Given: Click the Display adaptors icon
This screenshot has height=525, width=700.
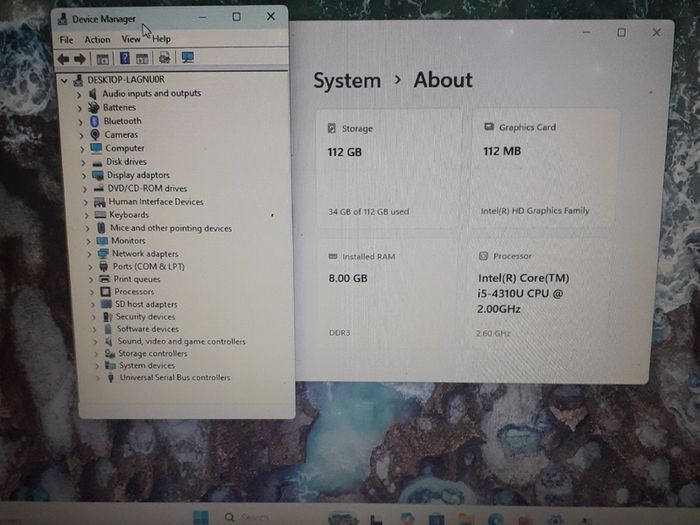Looking at the screenshot, I should tap(98, 175).
